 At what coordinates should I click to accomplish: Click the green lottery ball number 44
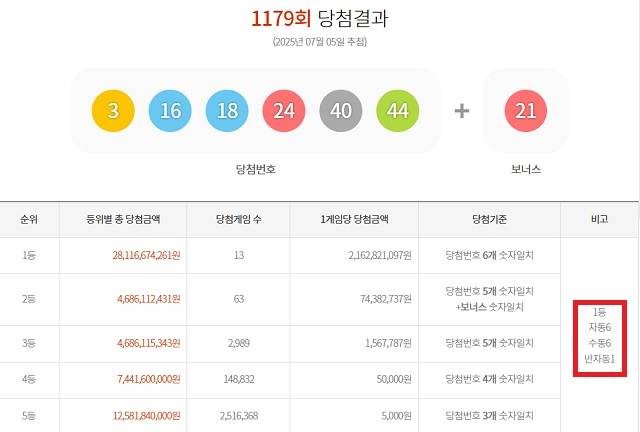[x=398, y=111]
